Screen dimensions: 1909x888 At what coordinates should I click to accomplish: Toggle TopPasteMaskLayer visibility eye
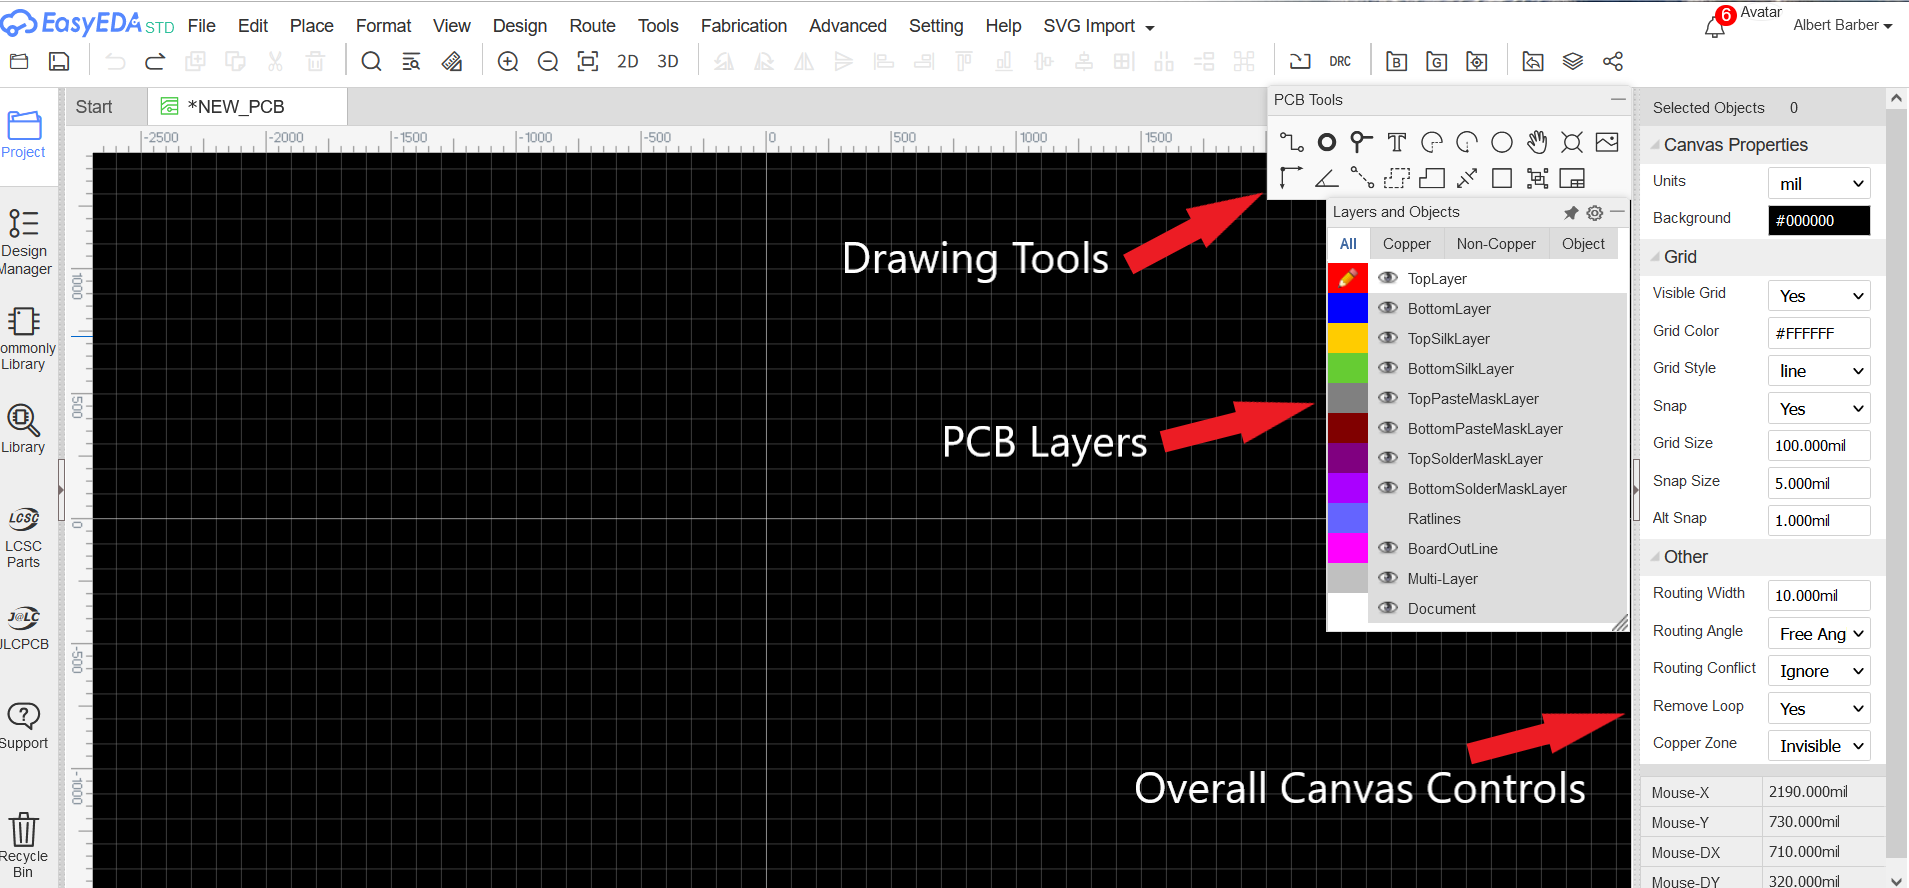click(1388, 398)
